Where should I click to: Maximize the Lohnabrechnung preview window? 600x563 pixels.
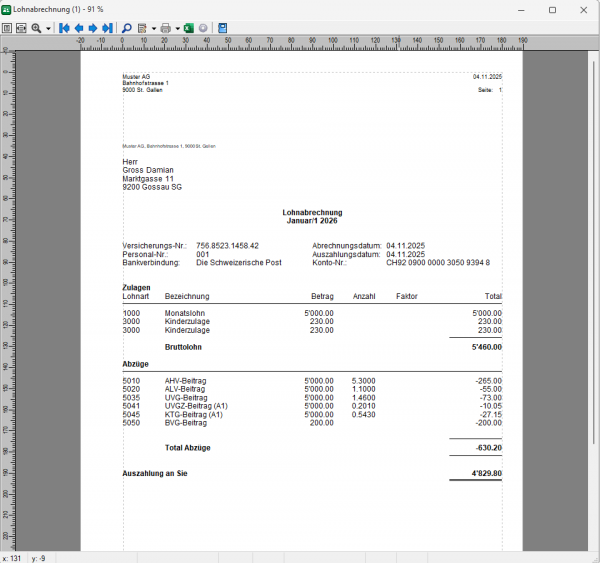pos(552,9)
